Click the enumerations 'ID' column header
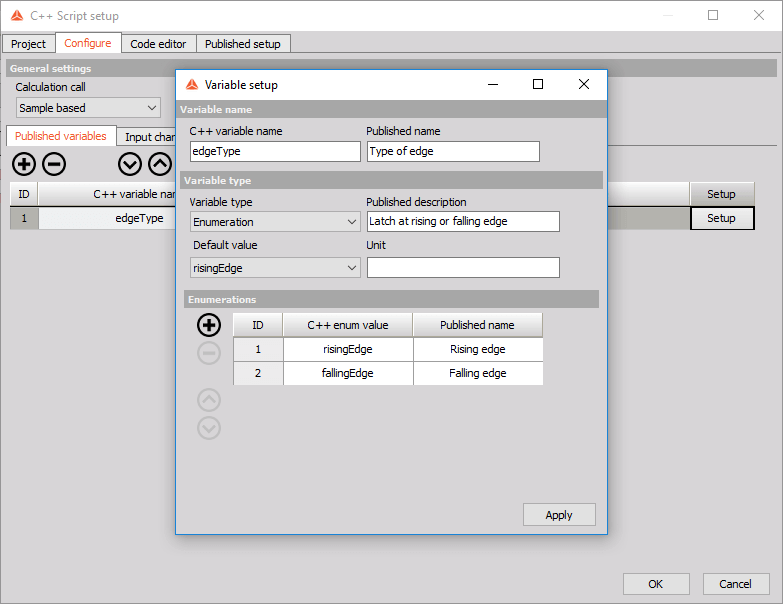 [x=258, y=325]
